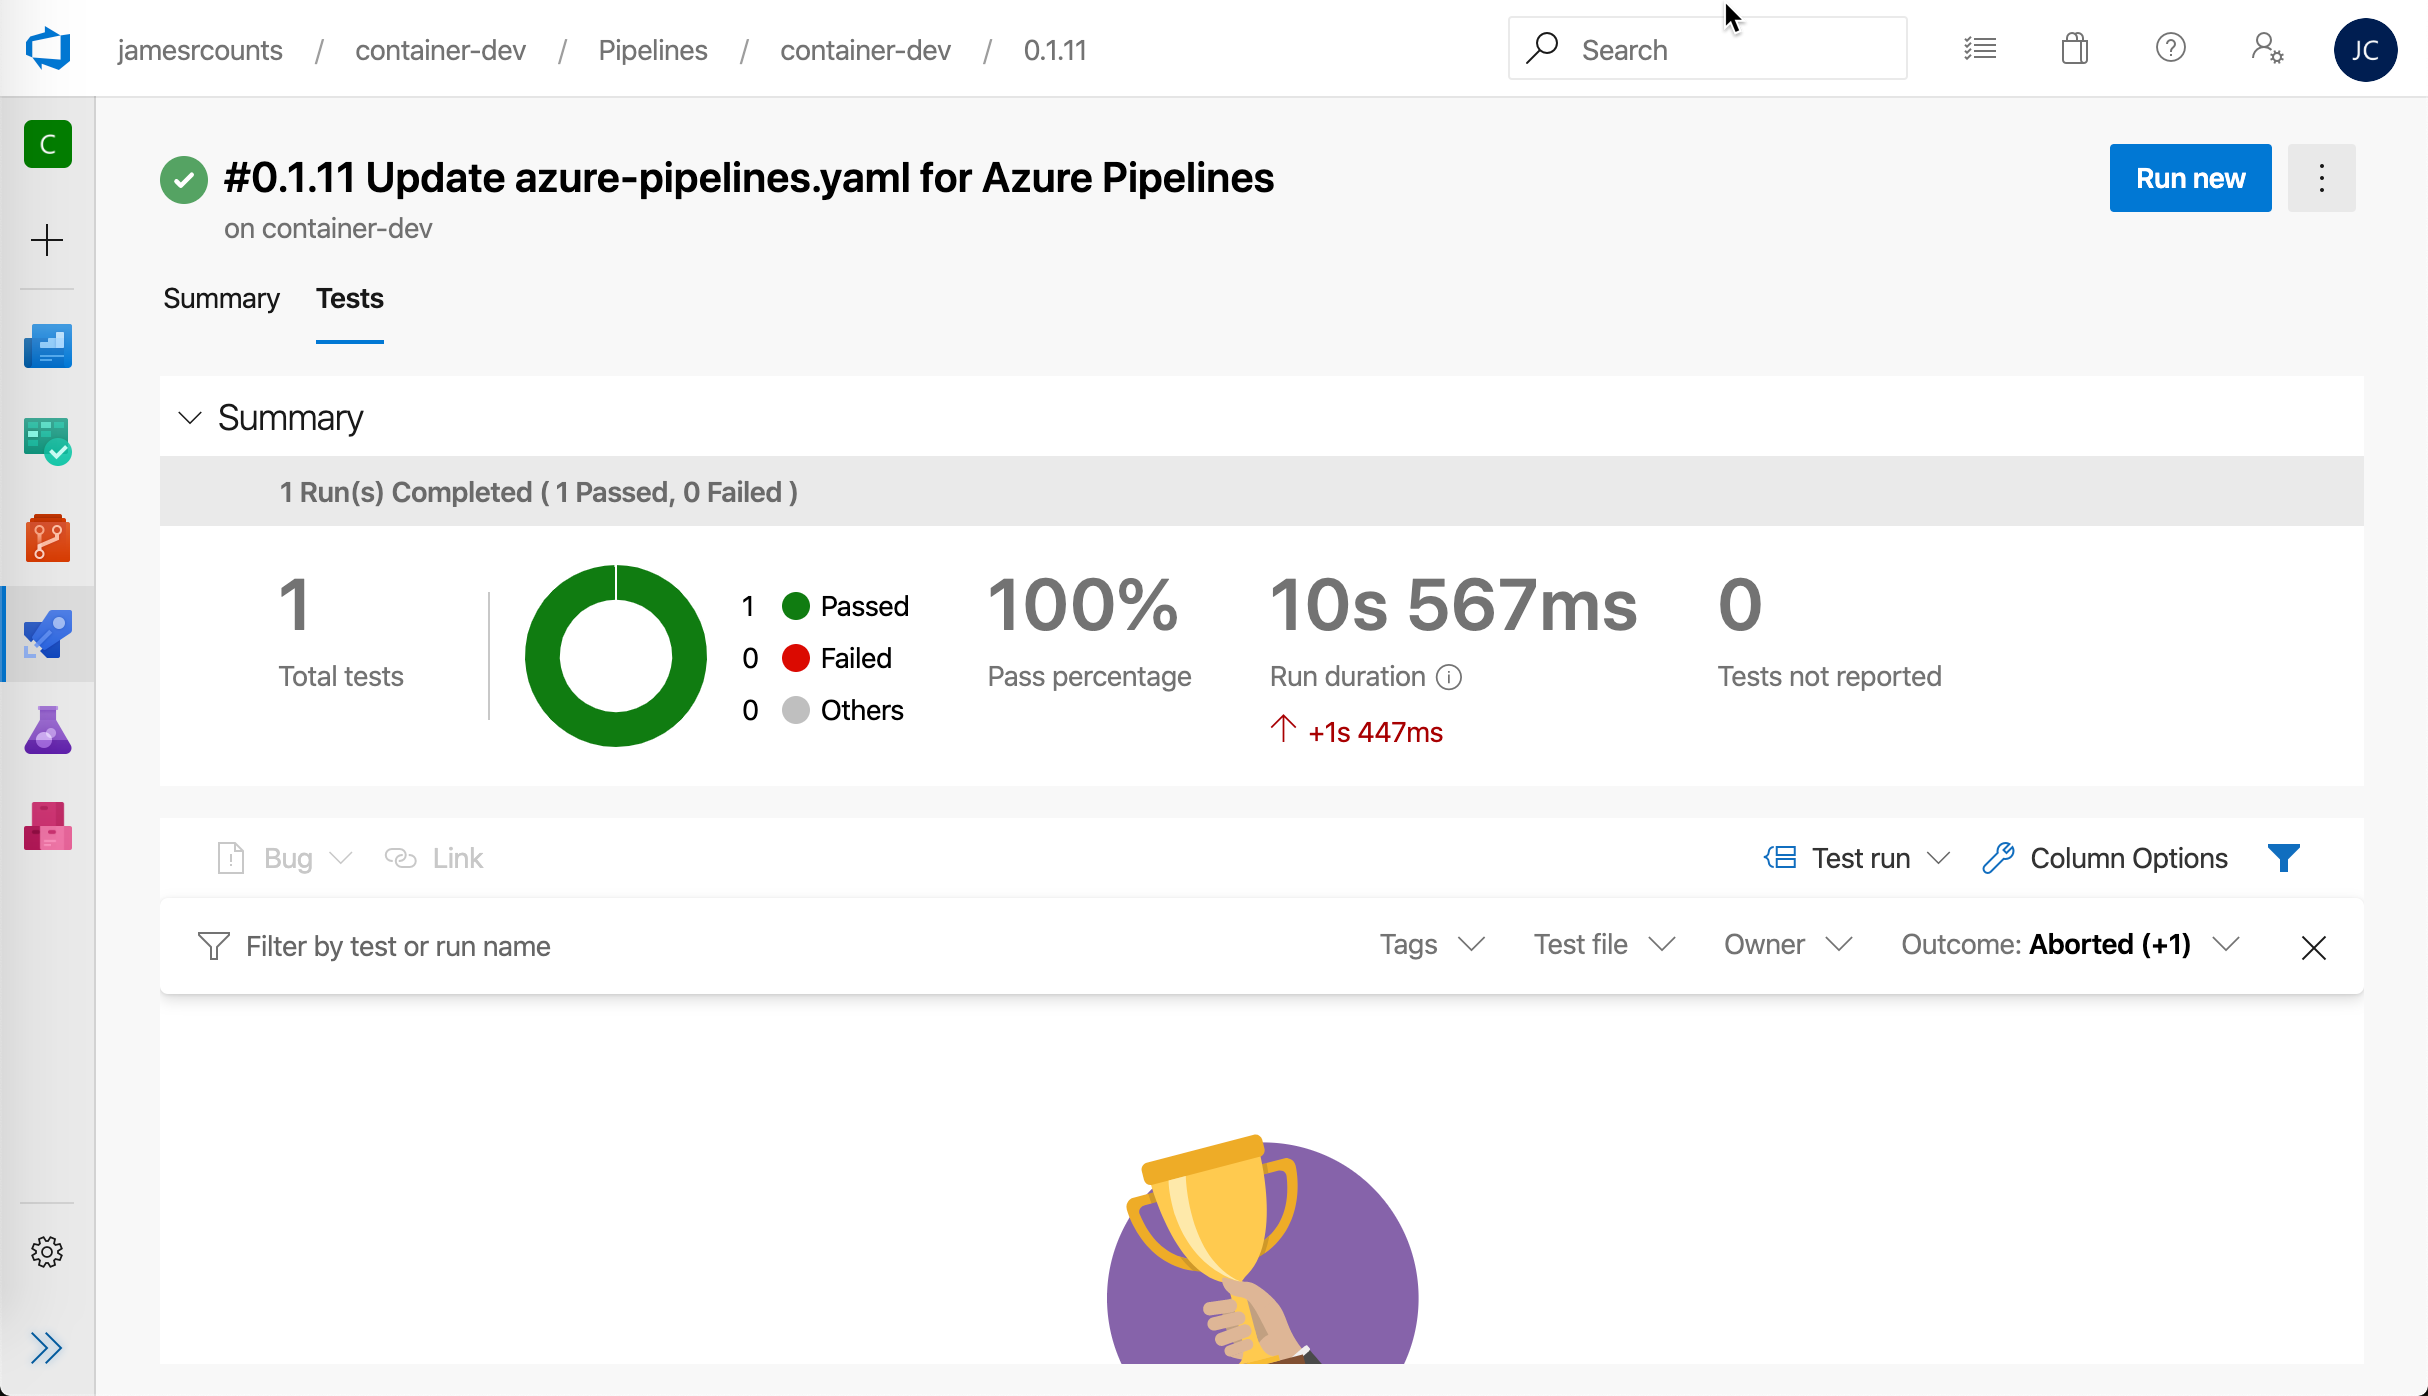Viewport: 2428px width, 1396px height.
Task: Select the Tests tab
Action: point(350,298)
